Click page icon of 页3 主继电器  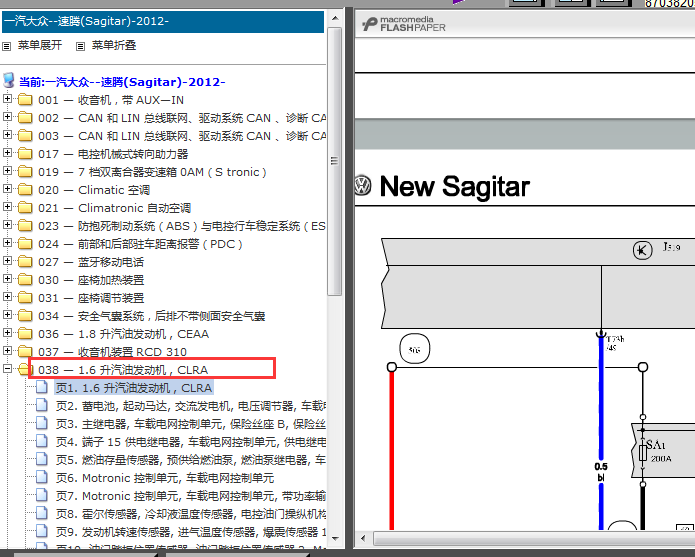click(x=42, y=423)
